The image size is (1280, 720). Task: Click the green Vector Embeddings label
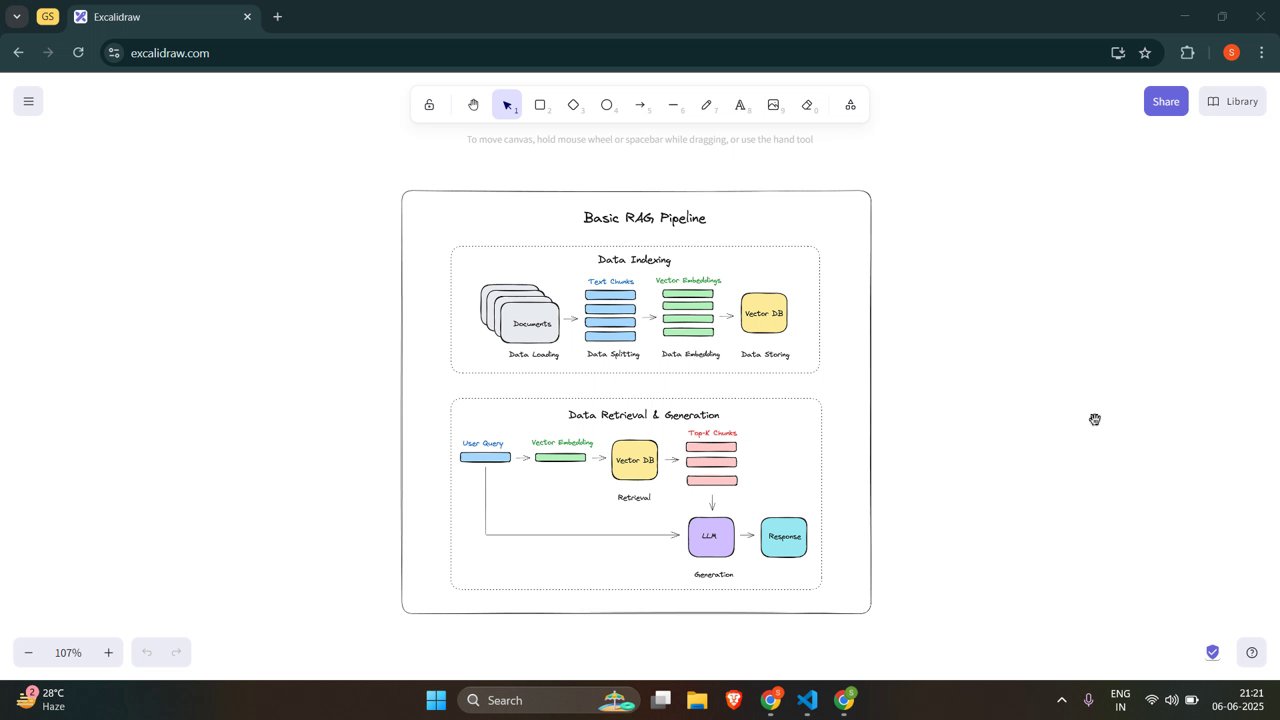pyautogui.click(x=688, y=281)
